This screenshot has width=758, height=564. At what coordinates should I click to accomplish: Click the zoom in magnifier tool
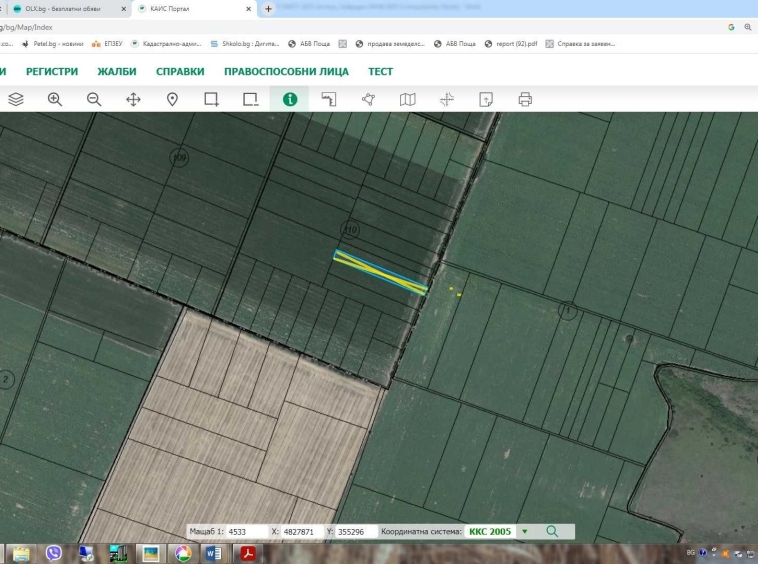tap(55, 99)
